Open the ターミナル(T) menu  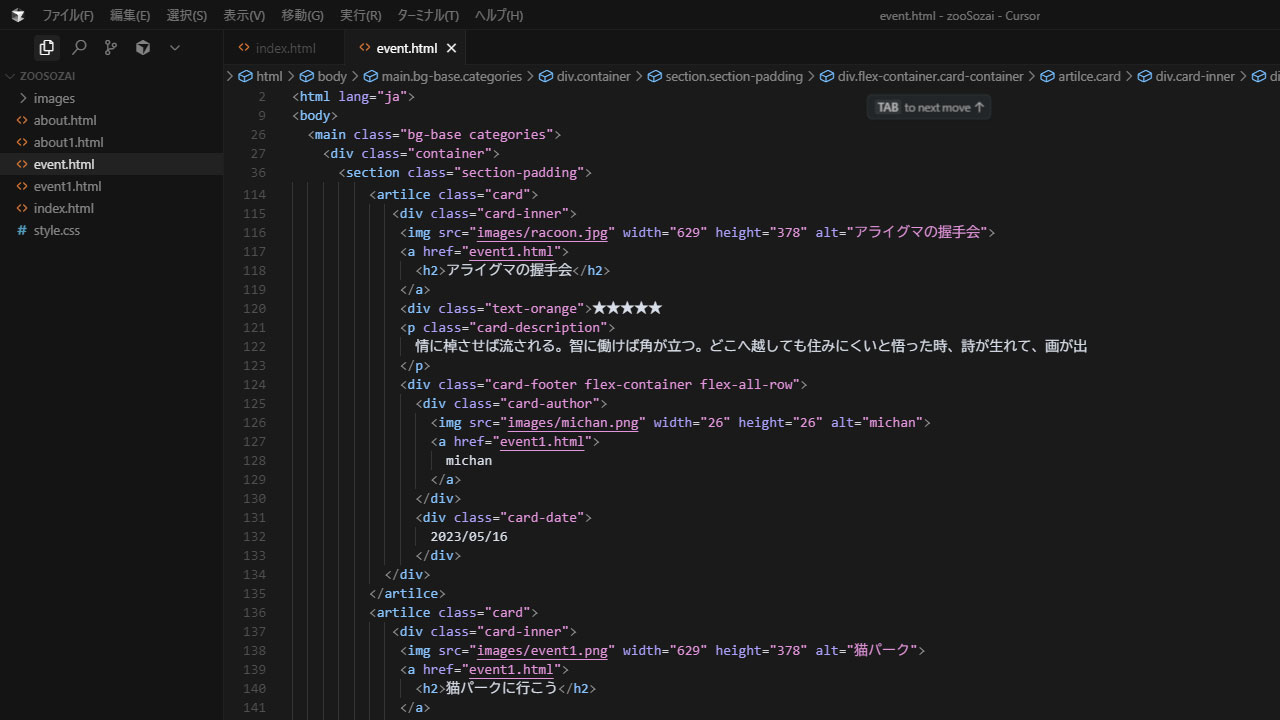point(428,15)
